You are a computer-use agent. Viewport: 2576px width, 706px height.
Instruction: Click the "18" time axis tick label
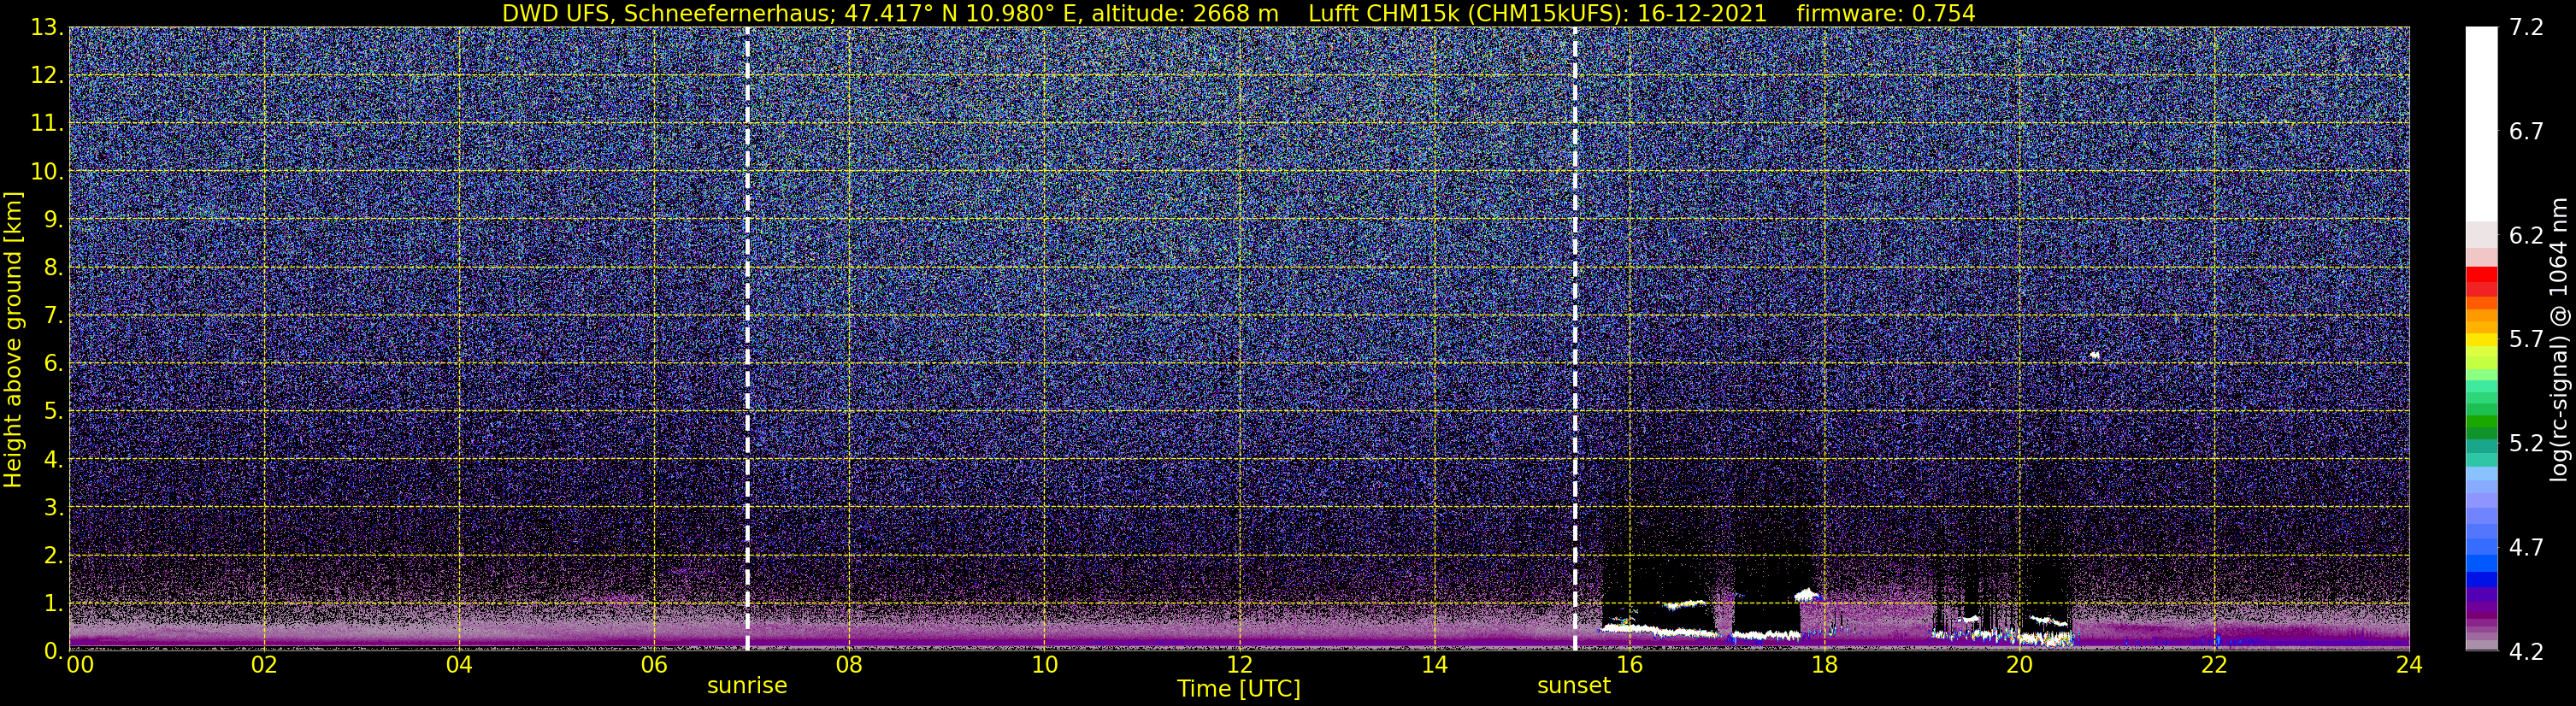(x=1824, y=666)
